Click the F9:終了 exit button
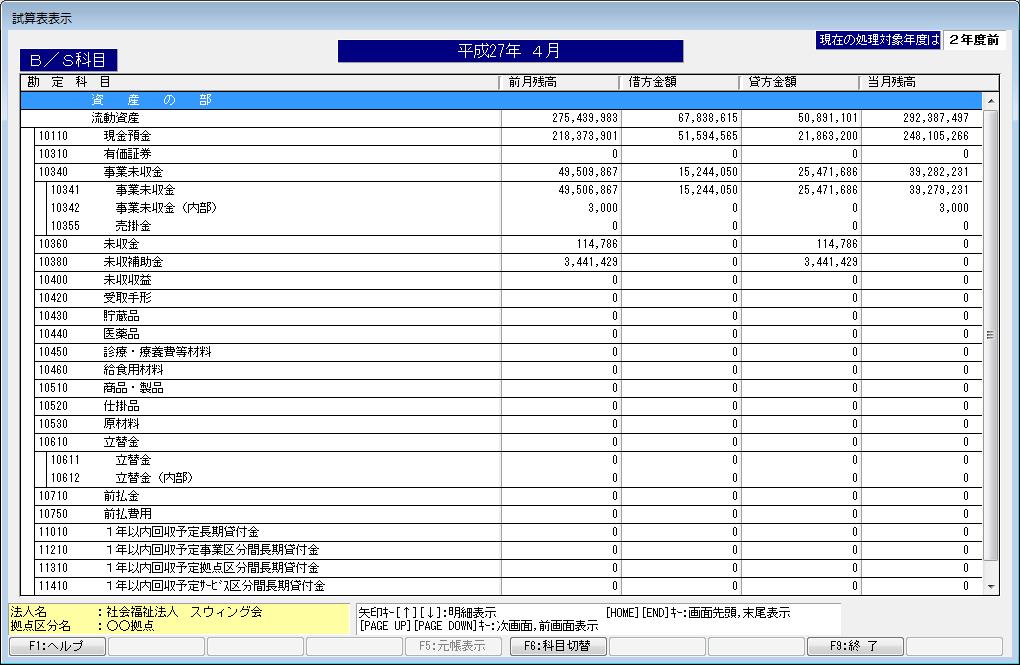 click(x=855, y=646)
